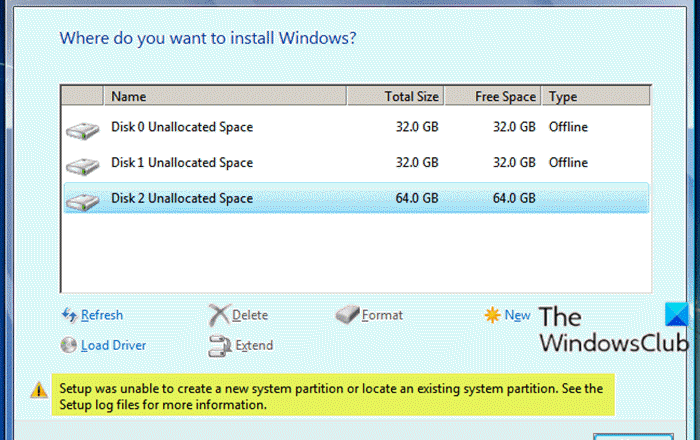Click the setup partition warning message

tap(333, 396)
